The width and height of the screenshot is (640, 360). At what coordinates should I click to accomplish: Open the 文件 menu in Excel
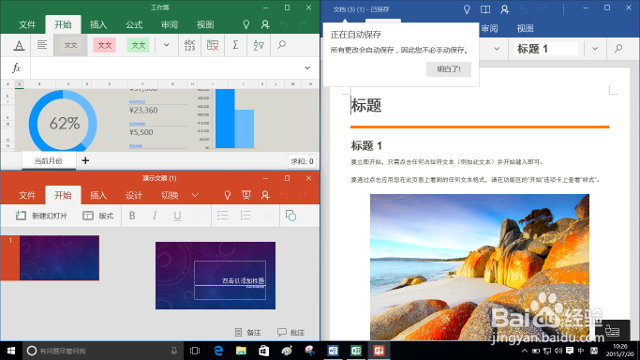click(x=27, y=25)
